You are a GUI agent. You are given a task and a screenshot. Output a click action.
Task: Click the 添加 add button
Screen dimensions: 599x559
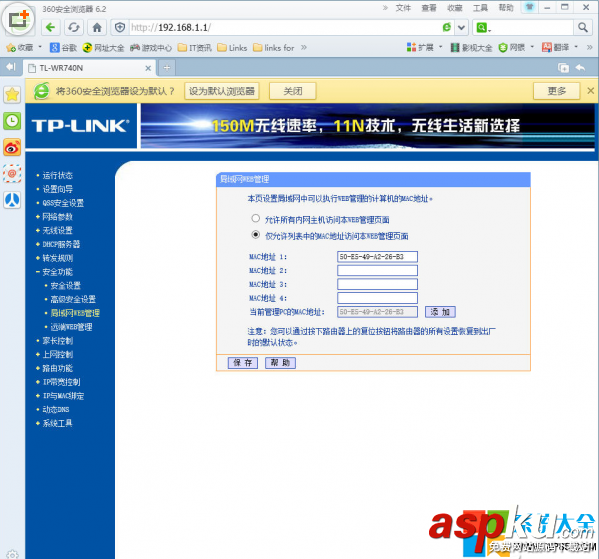click(x=440, y=312)
